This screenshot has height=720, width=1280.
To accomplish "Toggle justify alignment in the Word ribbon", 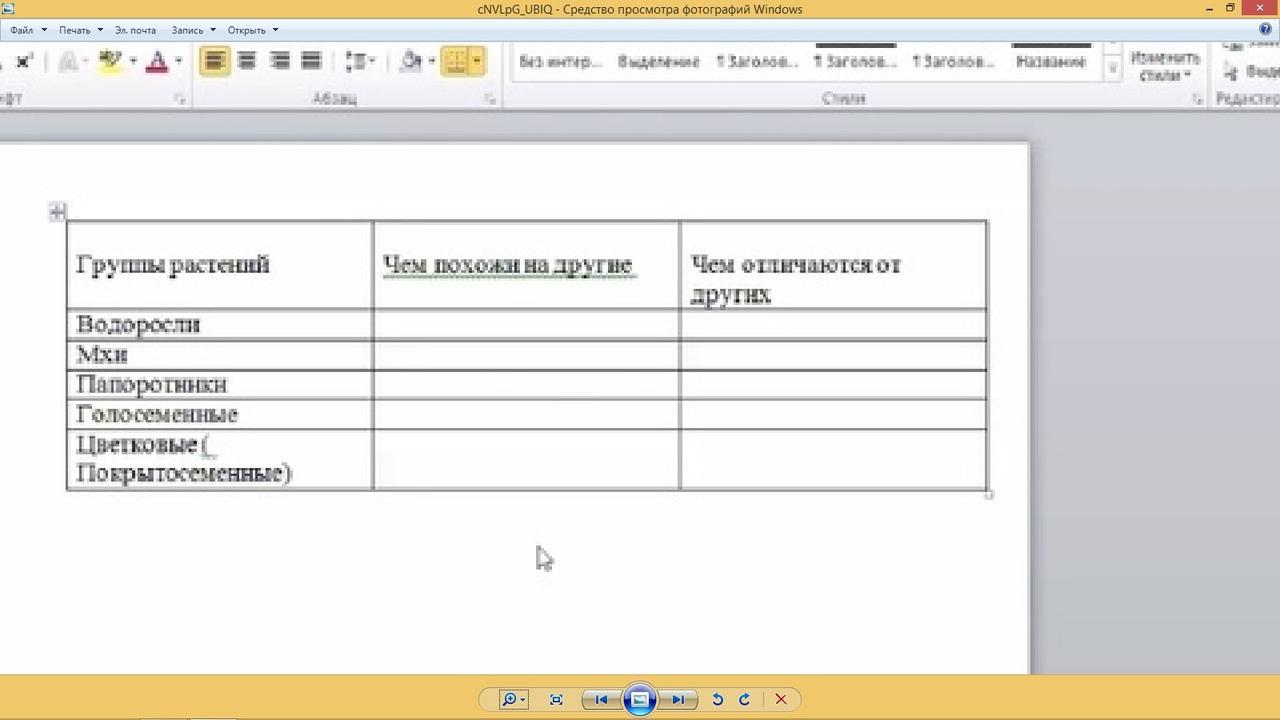I will tap(311, 61).
